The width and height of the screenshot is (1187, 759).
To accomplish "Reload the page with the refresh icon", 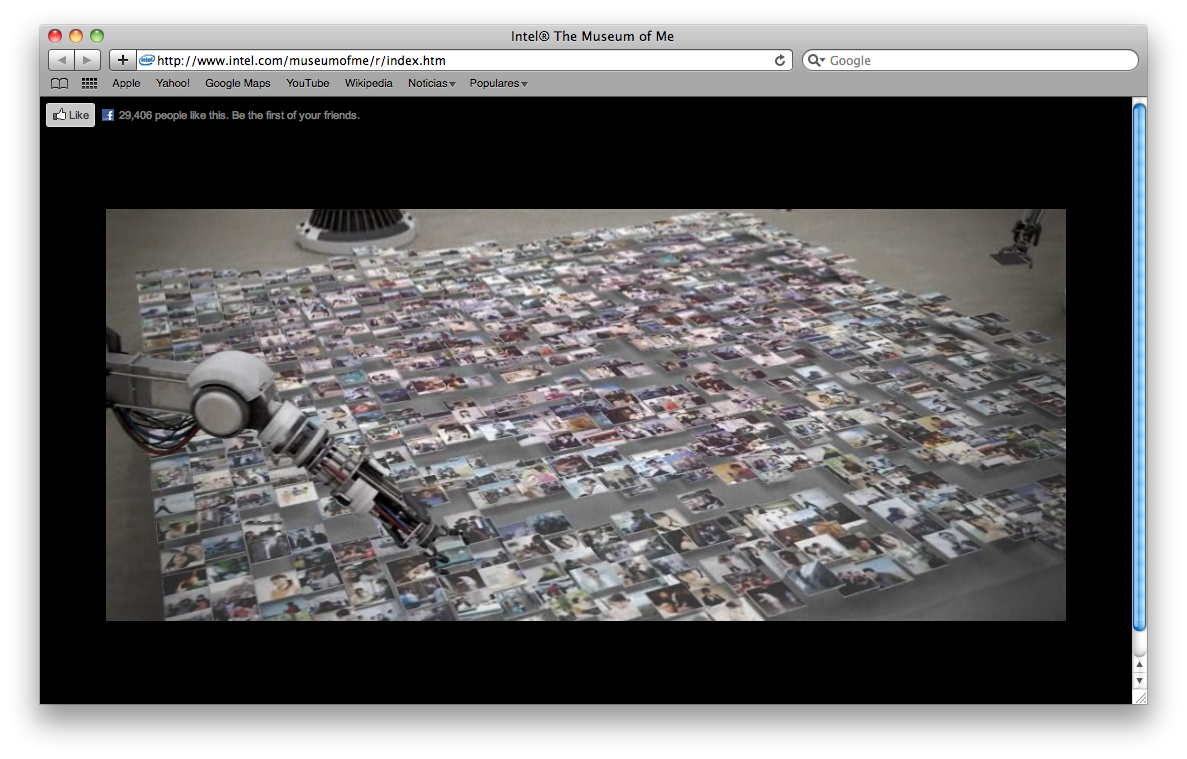I will click(780, 60).
